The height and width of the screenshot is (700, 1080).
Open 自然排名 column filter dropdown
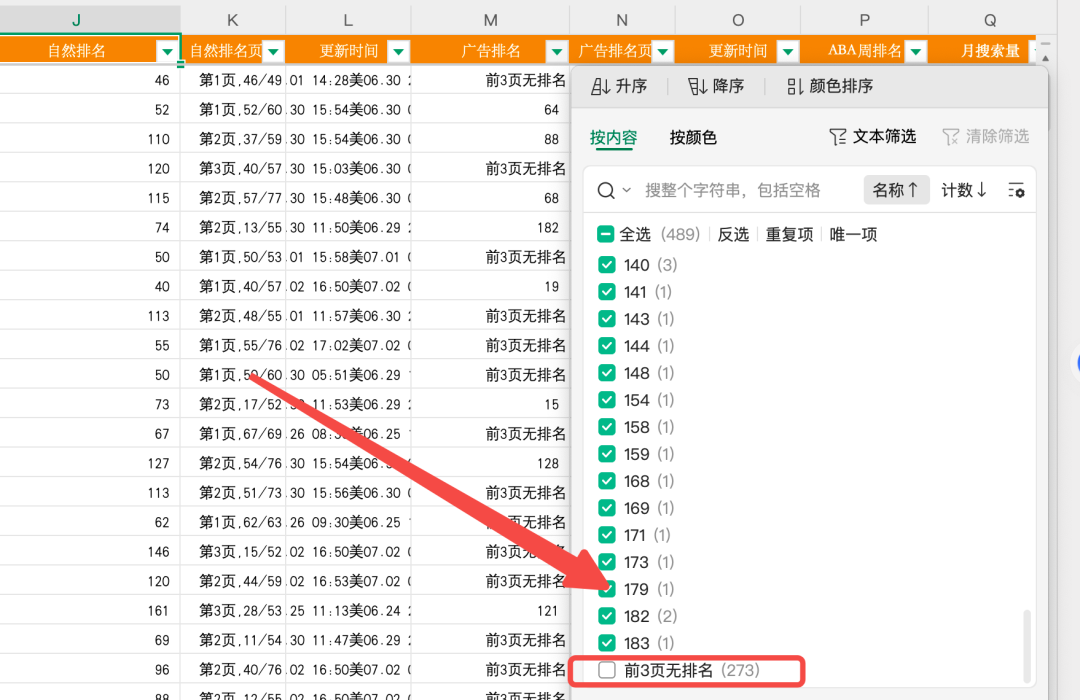click(167, 51)
